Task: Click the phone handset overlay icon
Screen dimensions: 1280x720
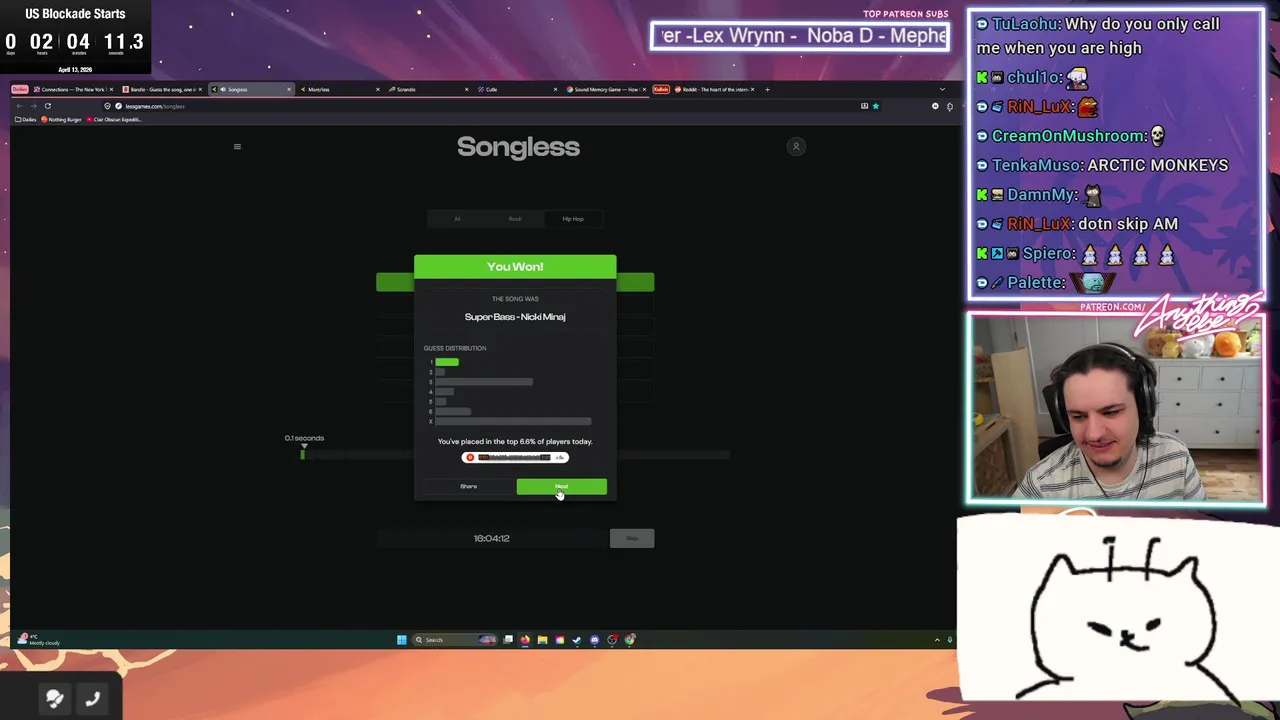Action: pyautogui.click(x=92, y=699)
